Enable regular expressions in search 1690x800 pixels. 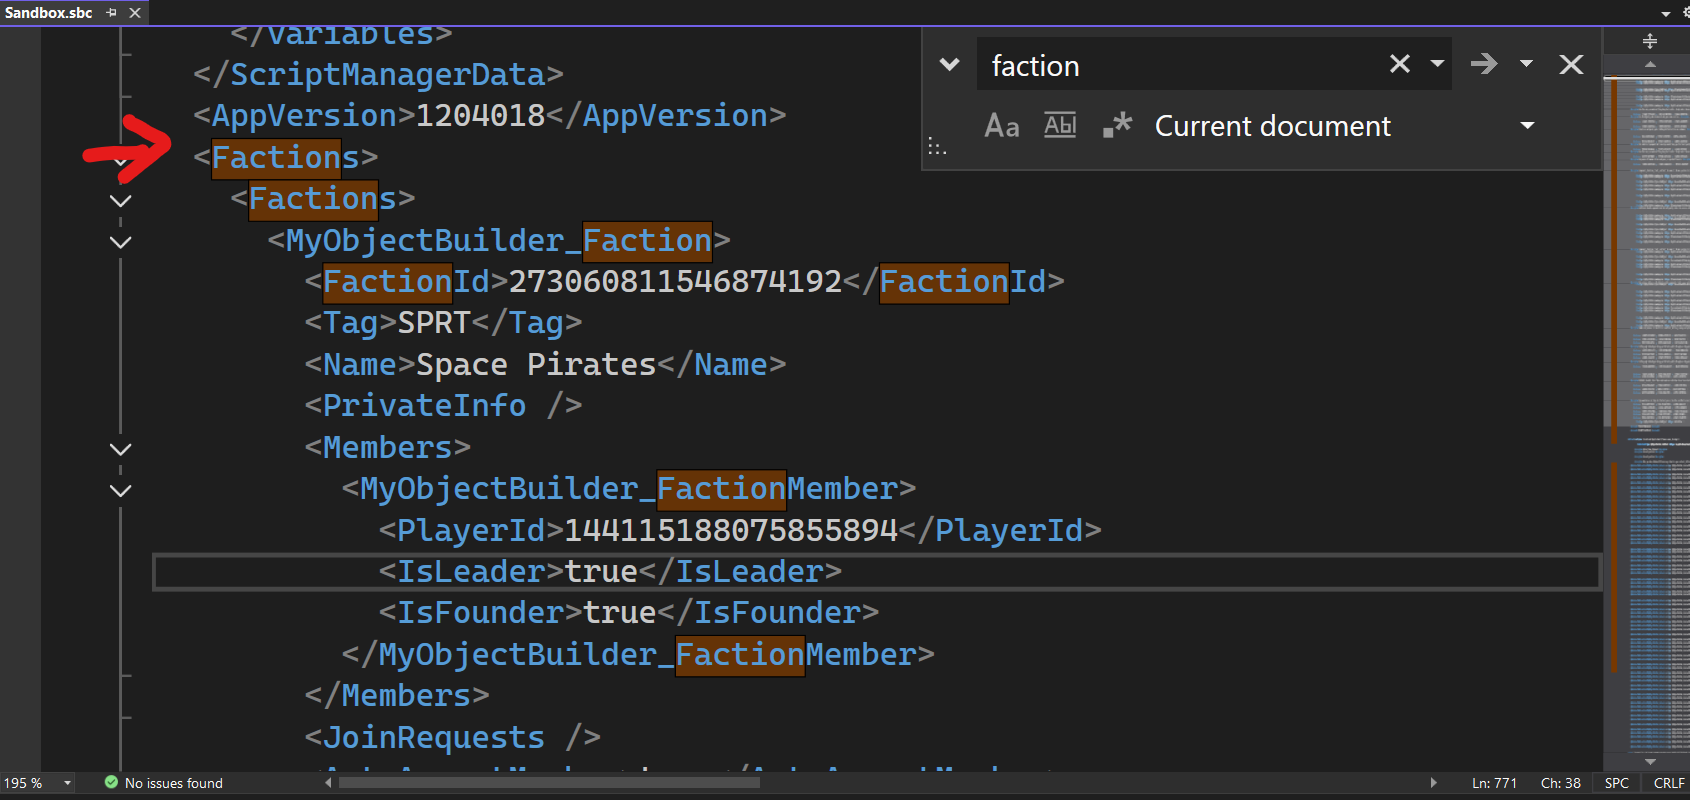tap(1117, 126)
